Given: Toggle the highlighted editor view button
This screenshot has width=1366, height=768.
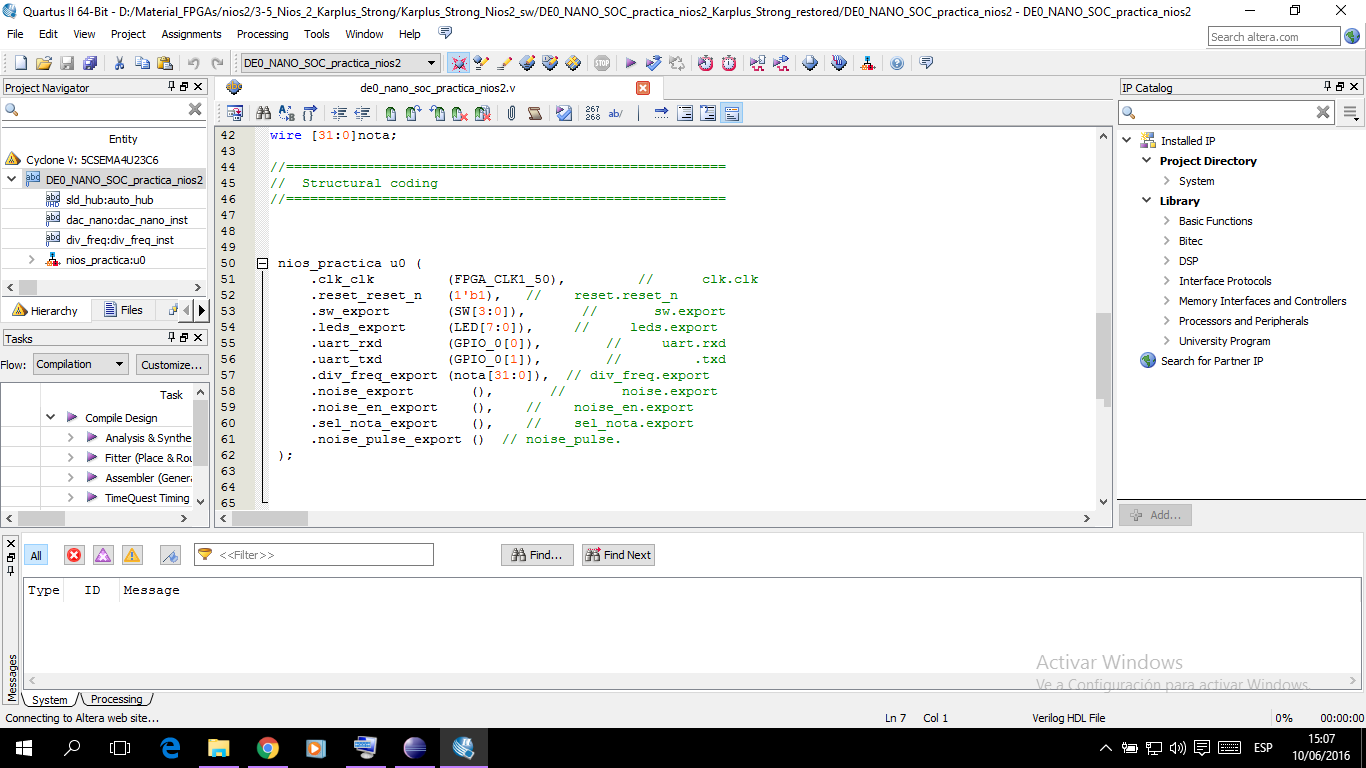Looking at the screenshot, I should (x=731, y=113).
